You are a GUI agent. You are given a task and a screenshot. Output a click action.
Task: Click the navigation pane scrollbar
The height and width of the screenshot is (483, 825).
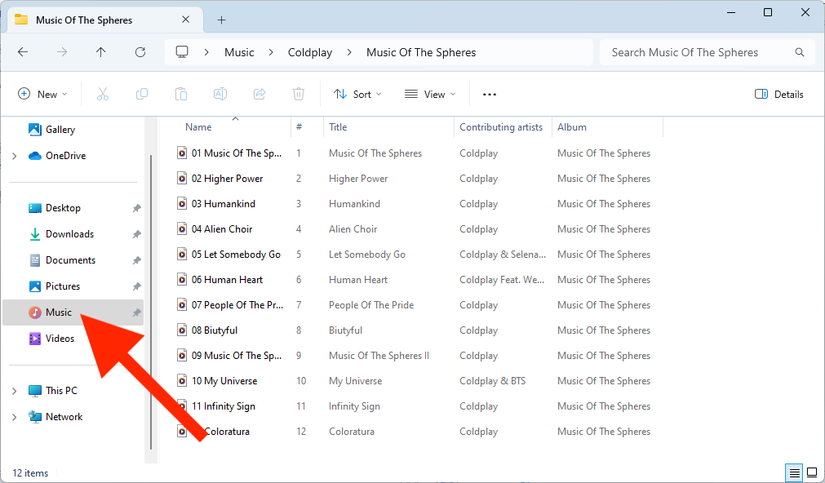pos(151,301)
